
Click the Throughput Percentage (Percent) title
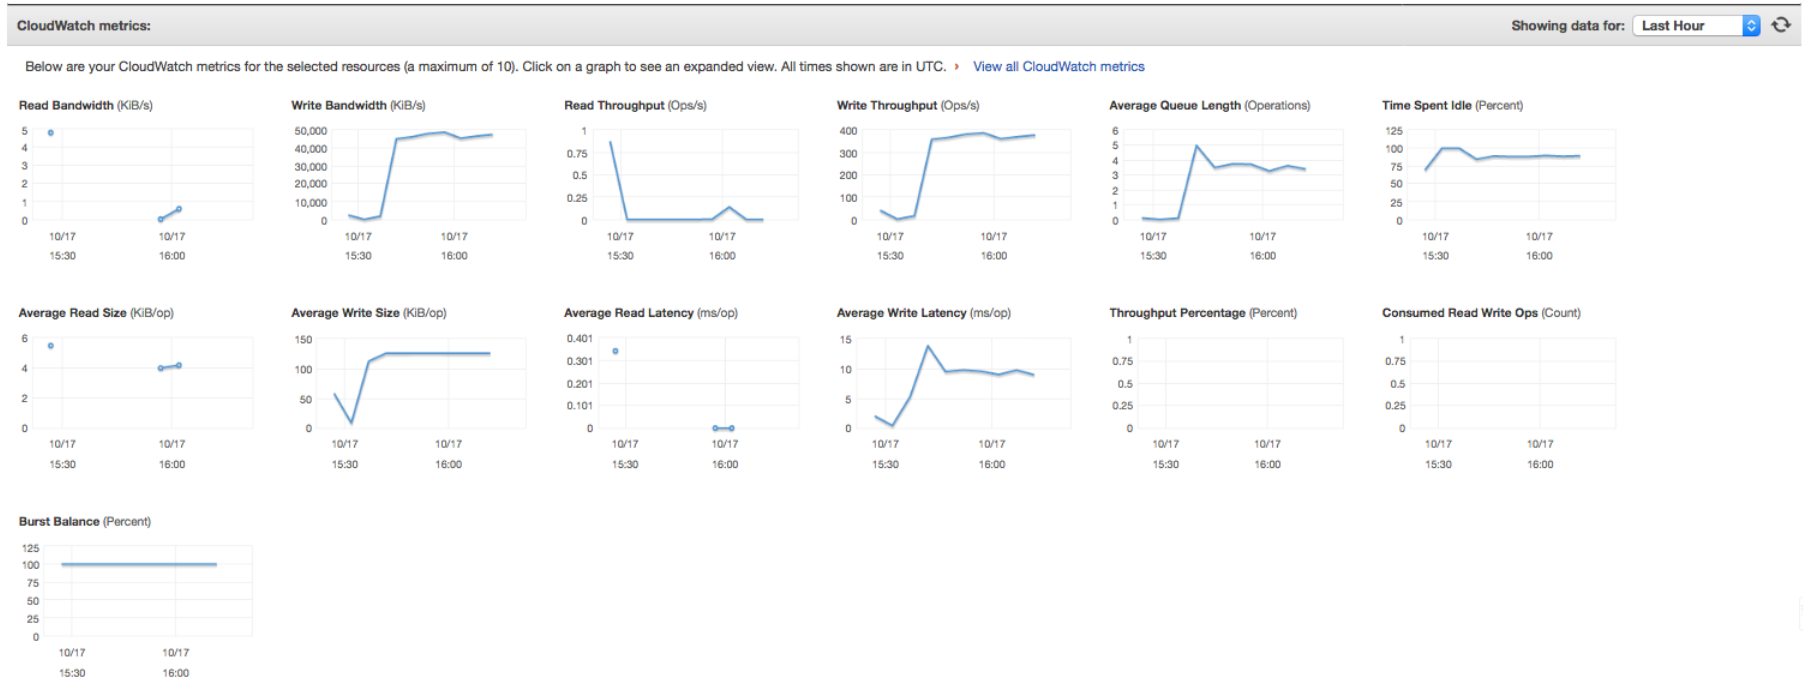tap(1203, 313)
